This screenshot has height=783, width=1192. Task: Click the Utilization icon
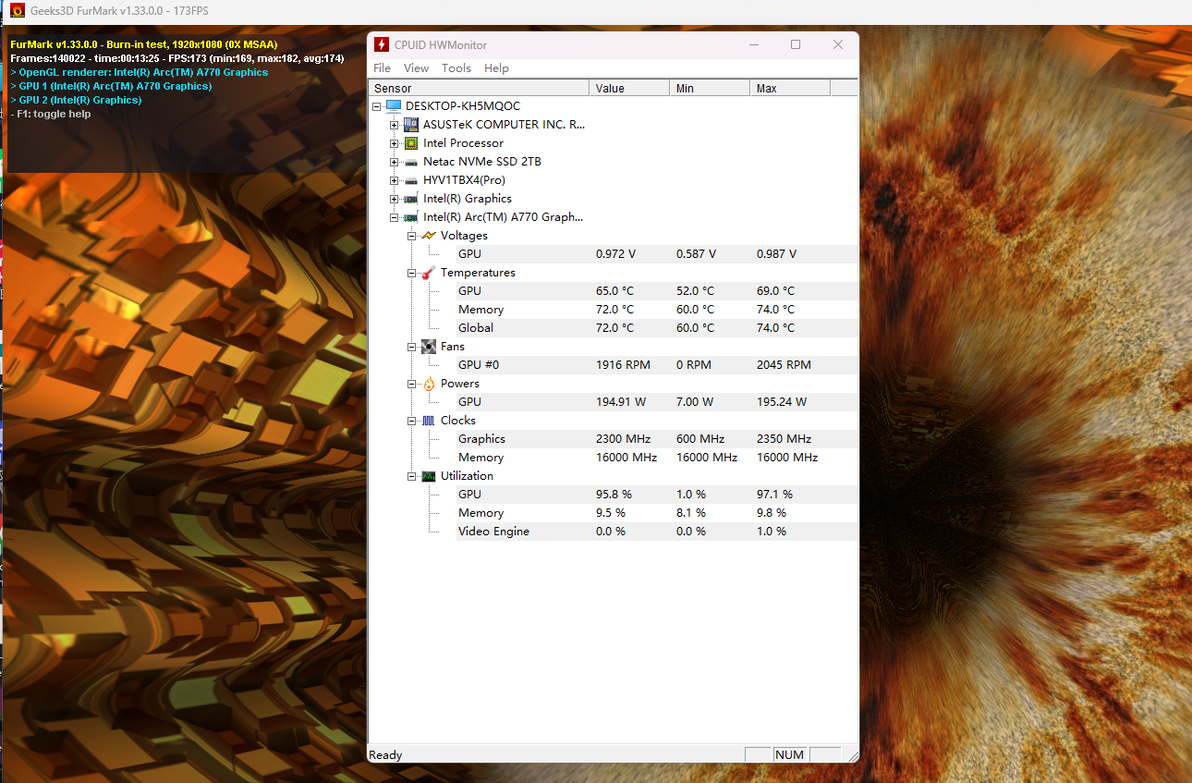[x=429, y=476]
